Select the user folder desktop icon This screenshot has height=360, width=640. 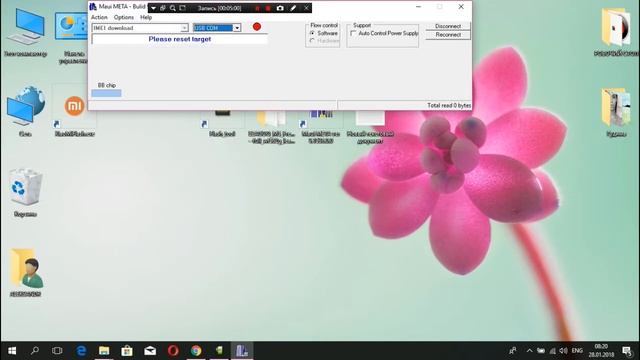click(x=26, y=271)
